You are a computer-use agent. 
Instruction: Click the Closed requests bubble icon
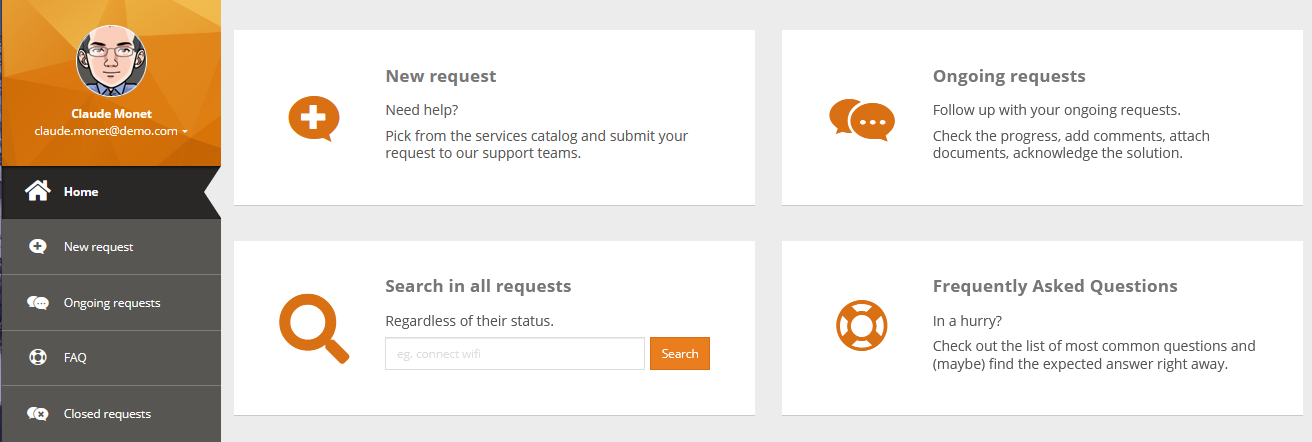(38, 413)
